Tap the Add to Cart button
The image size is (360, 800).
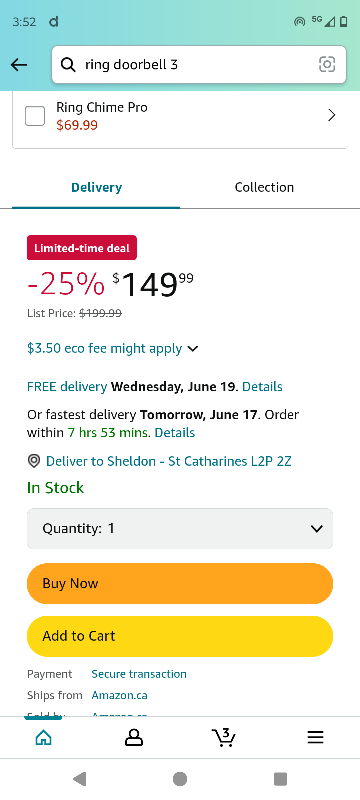pos(180,636)
